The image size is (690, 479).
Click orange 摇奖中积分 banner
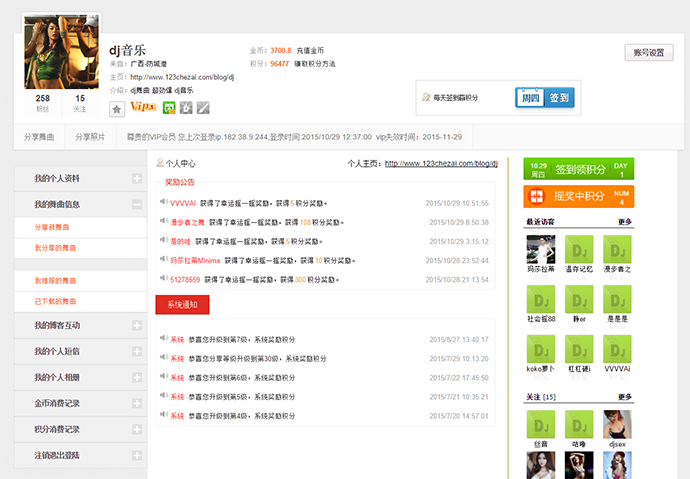tap(579, 196)
